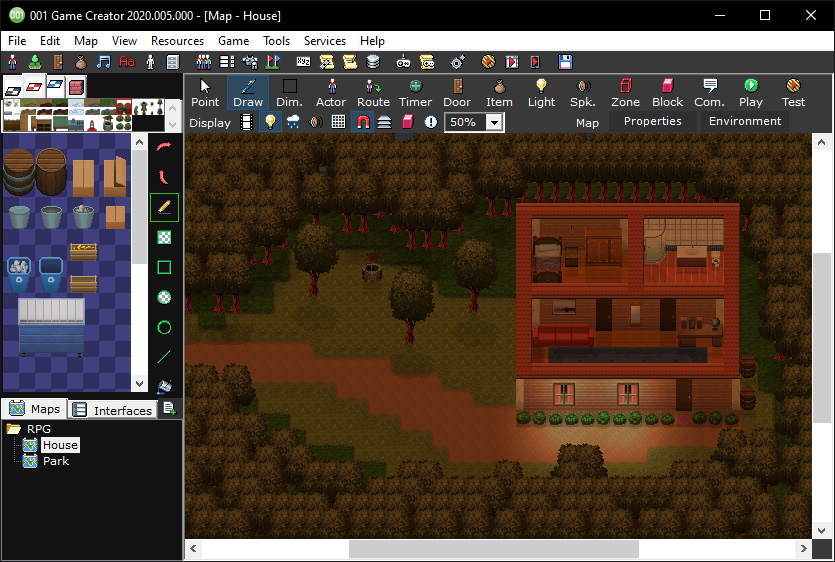Open the 50% zoom dropdown
The height and width of the screenshot is (562, 835).
[x=495, y=123]
